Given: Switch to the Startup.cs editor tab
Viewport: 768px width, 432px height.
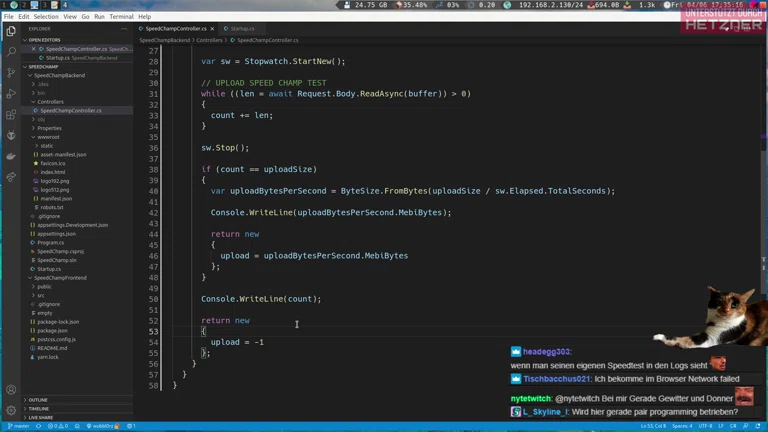Looking at the screenshot, I should pyautogui.click(x=242, y=29).
